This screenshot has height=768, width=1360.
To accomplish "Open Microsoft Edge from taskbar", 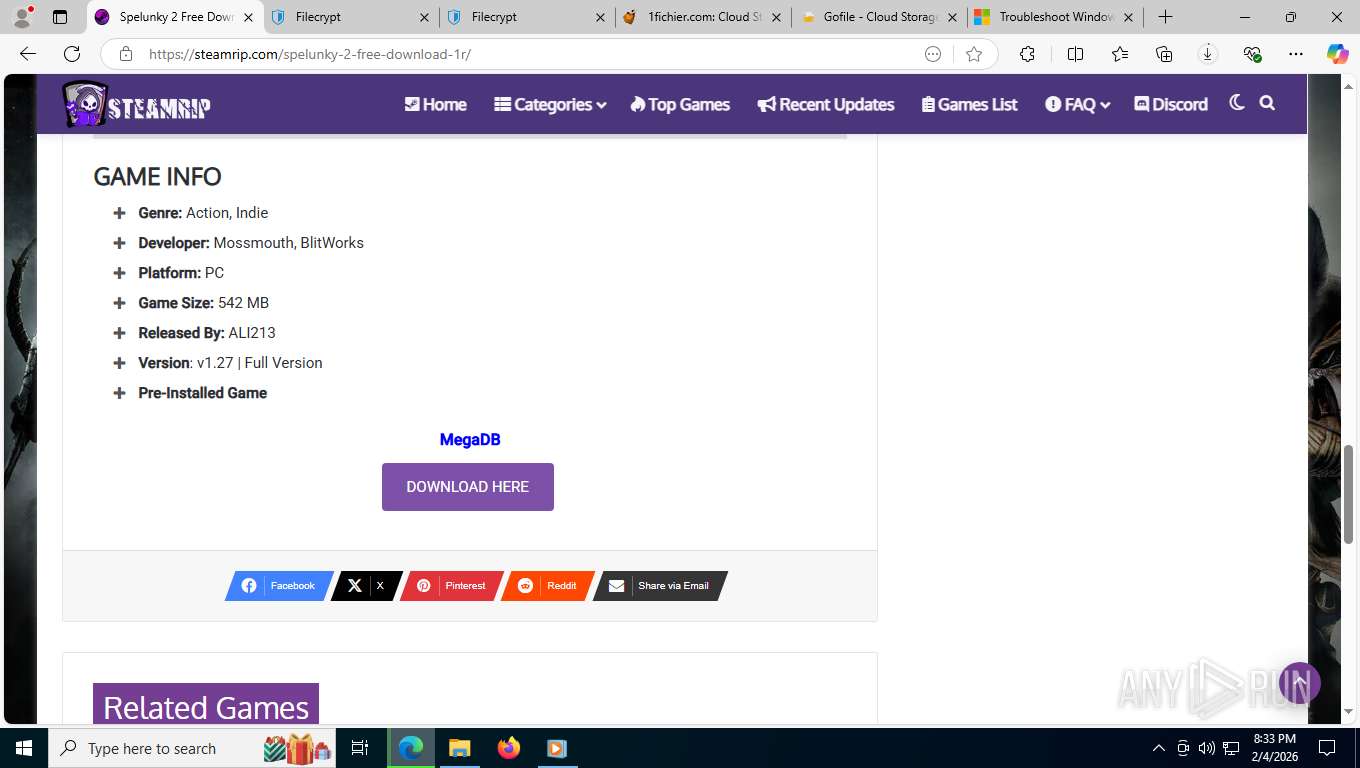I will pyautogui.click(x=410, y=748).
